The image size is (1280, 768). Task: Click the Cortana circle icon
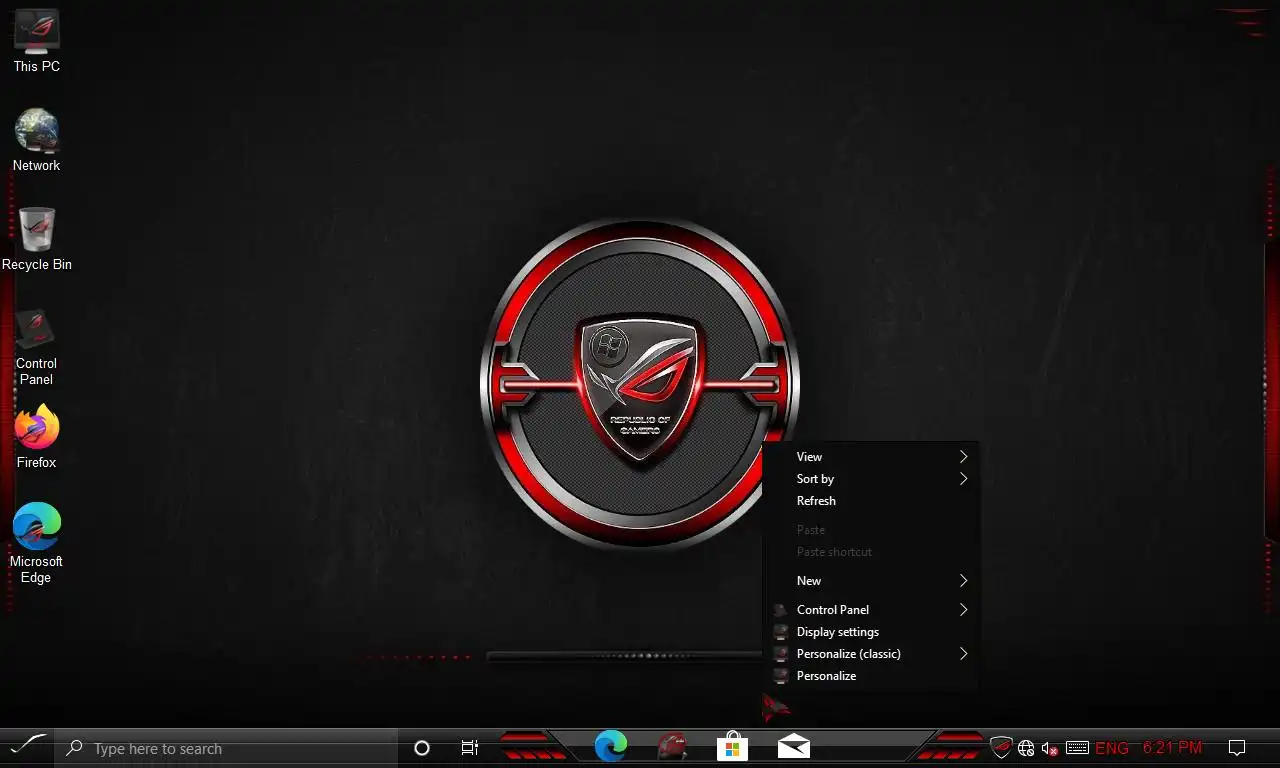422,748
